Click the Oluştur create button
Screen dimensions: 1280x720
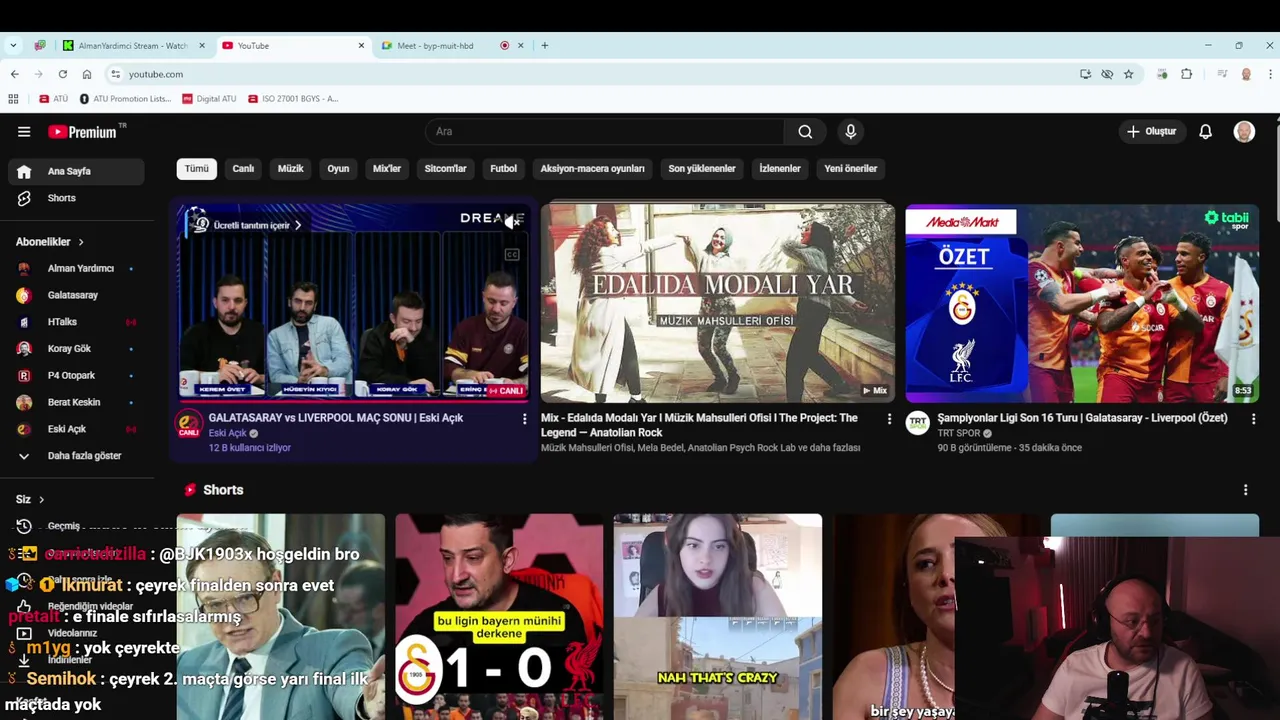[1151, 132]
